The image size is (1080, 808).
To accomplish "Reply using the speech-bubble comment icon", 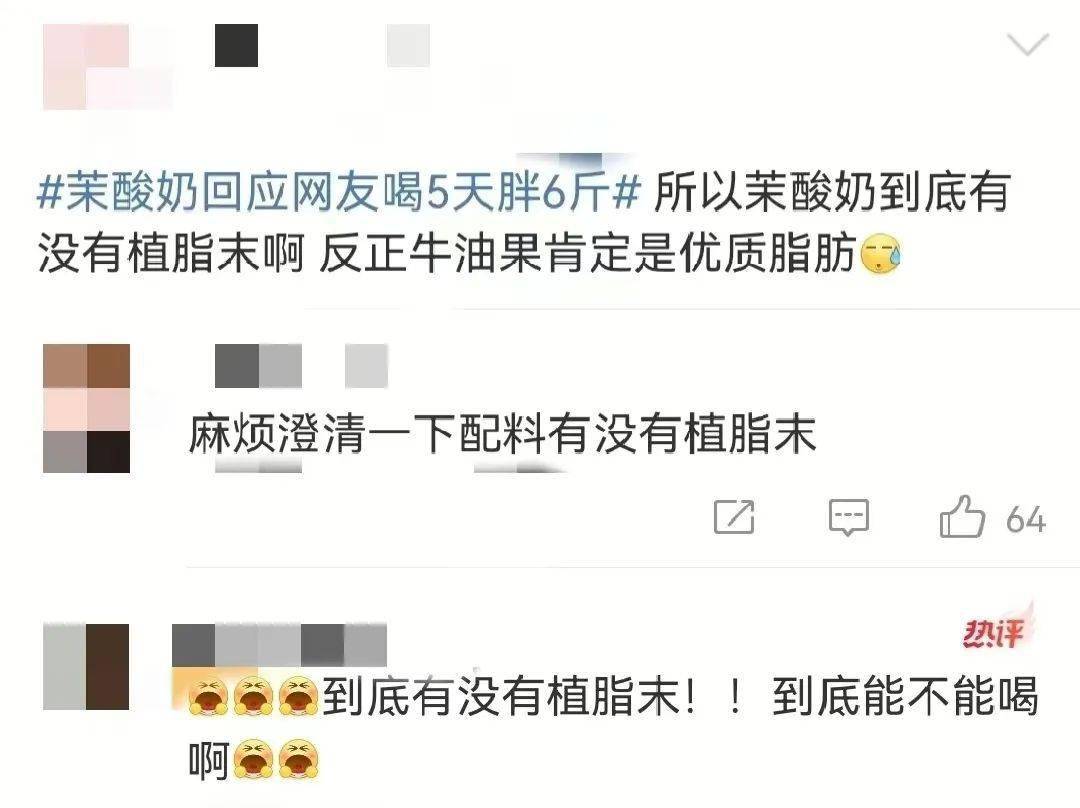I will tap(849, 517).
